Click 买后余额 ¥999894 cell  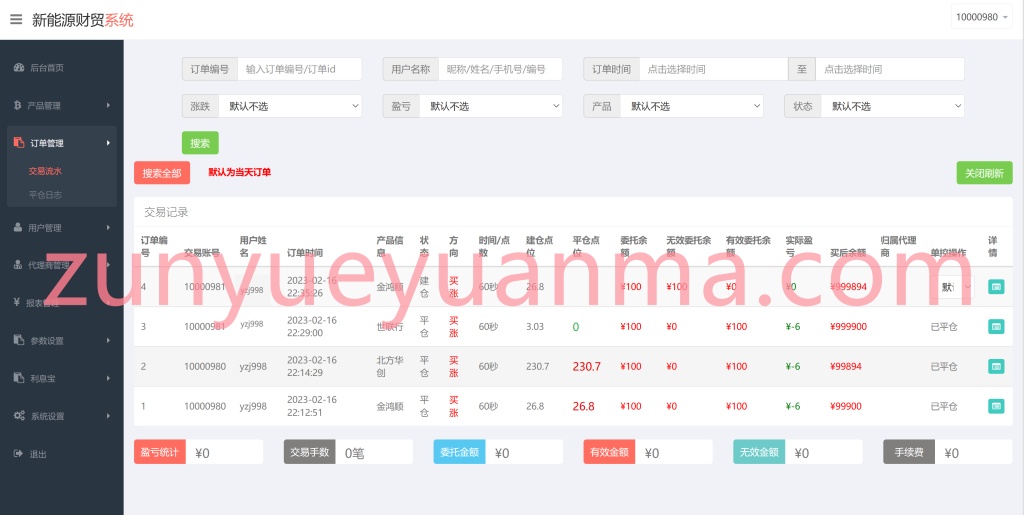pos(848,287)
